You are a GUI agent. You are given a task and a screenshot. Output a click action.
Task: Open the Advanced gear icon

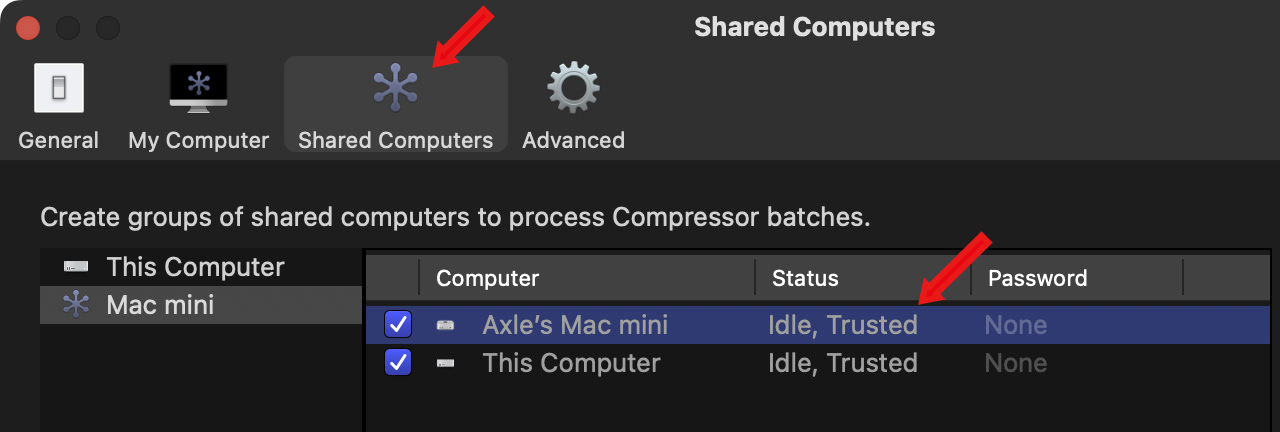point(573,88)
